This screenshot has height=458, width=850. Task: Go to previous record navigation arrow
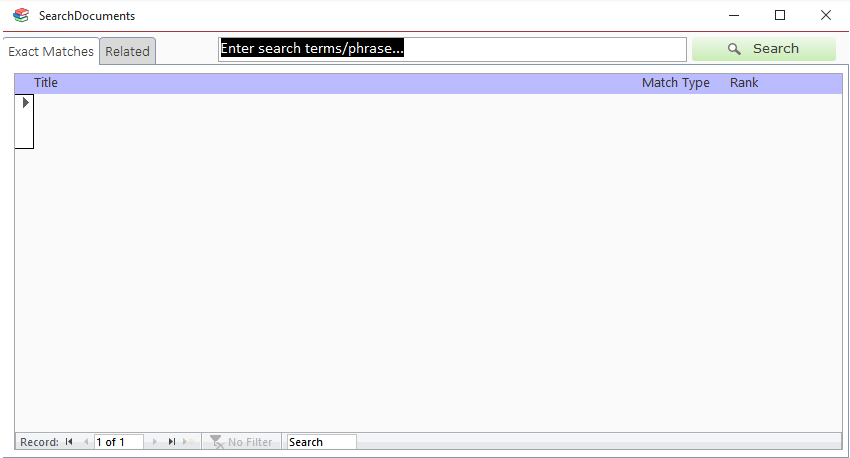tap(86, 442)
